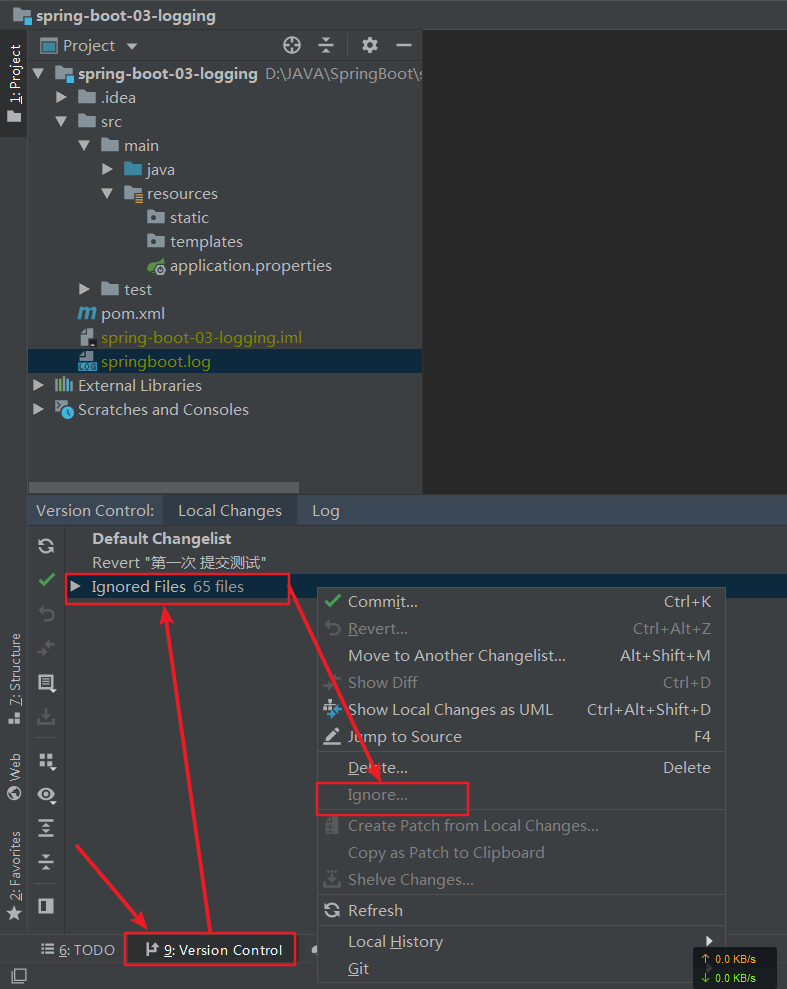Open the 6: TODO tool window
The image size is (787, 989).
point(78,950)
